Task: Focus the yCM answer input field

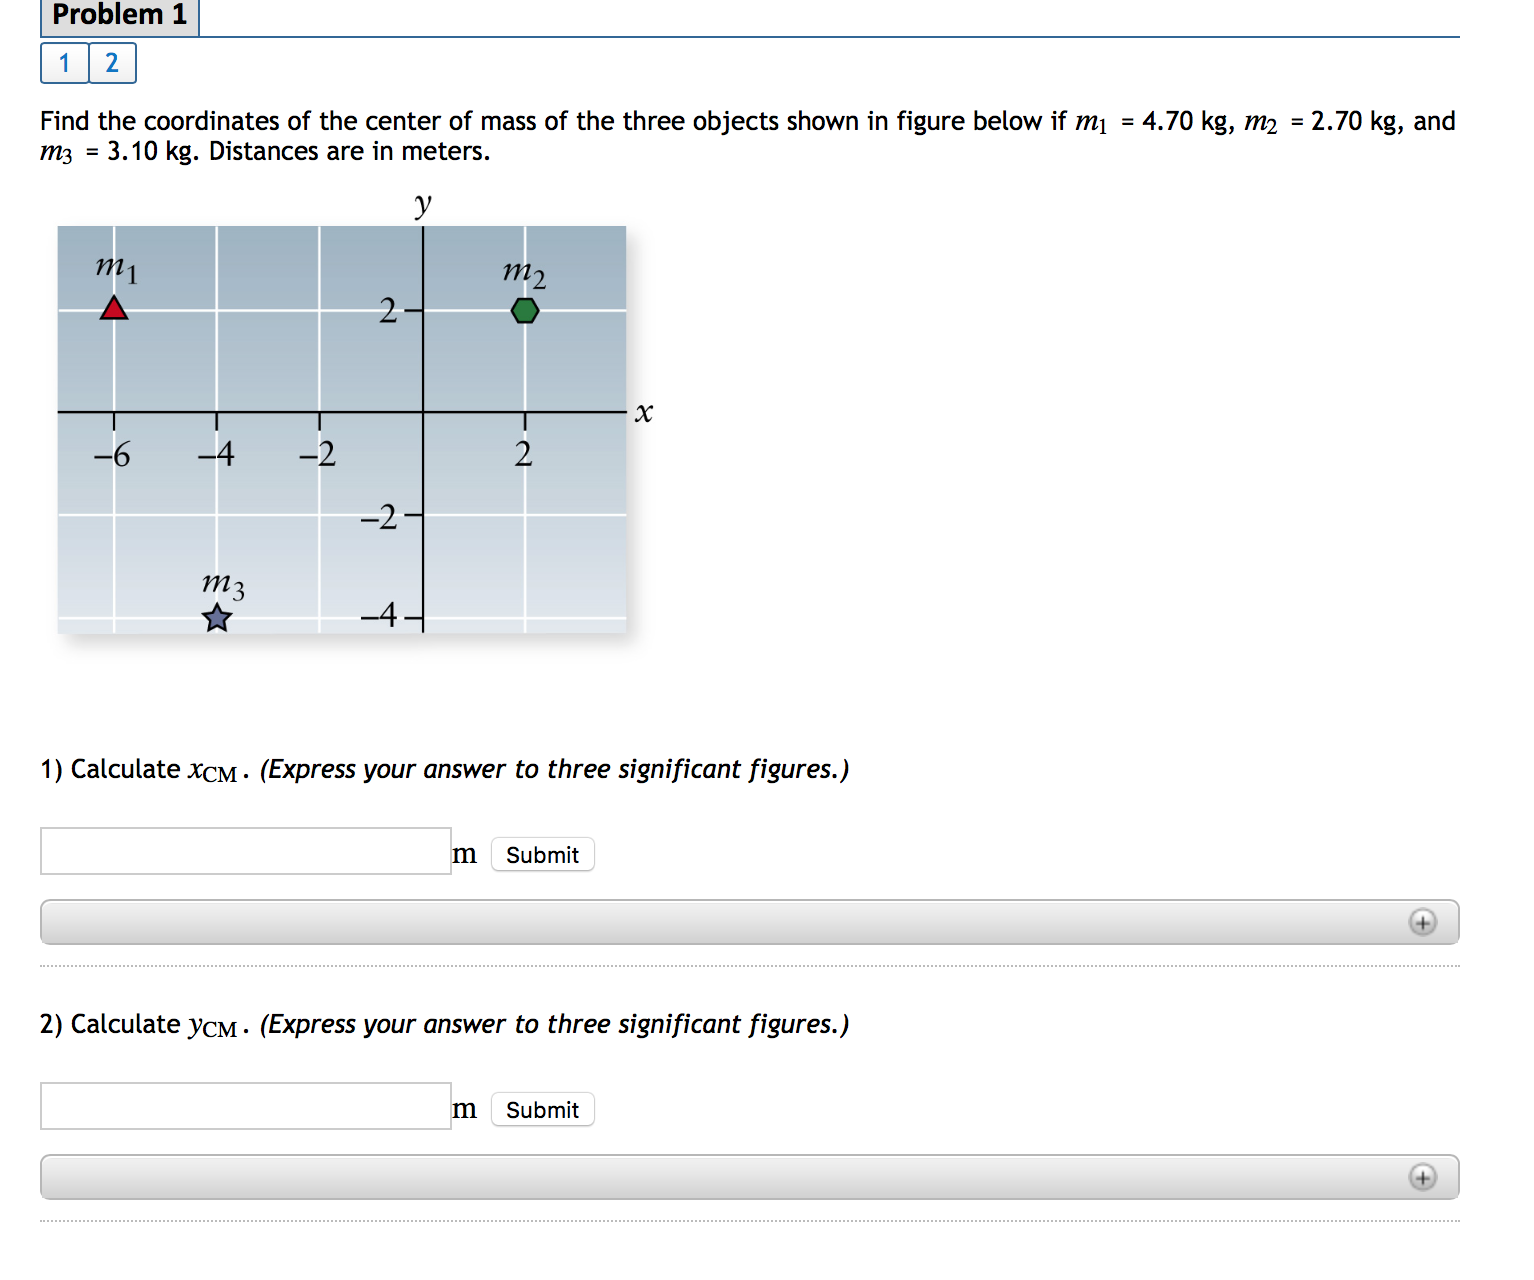Action: click(246, 1106)
